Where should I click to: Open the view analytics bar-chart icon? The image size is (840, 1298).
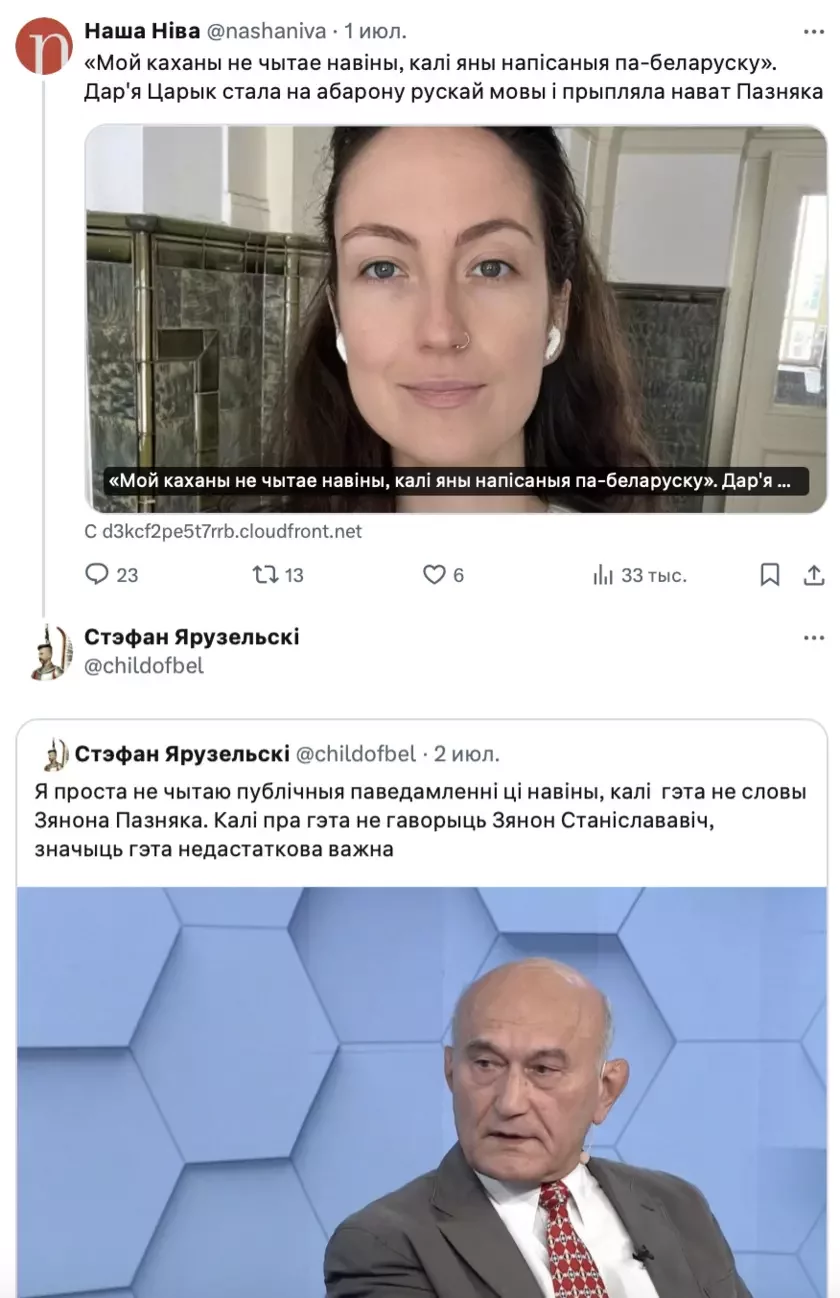tap(603, 575)
